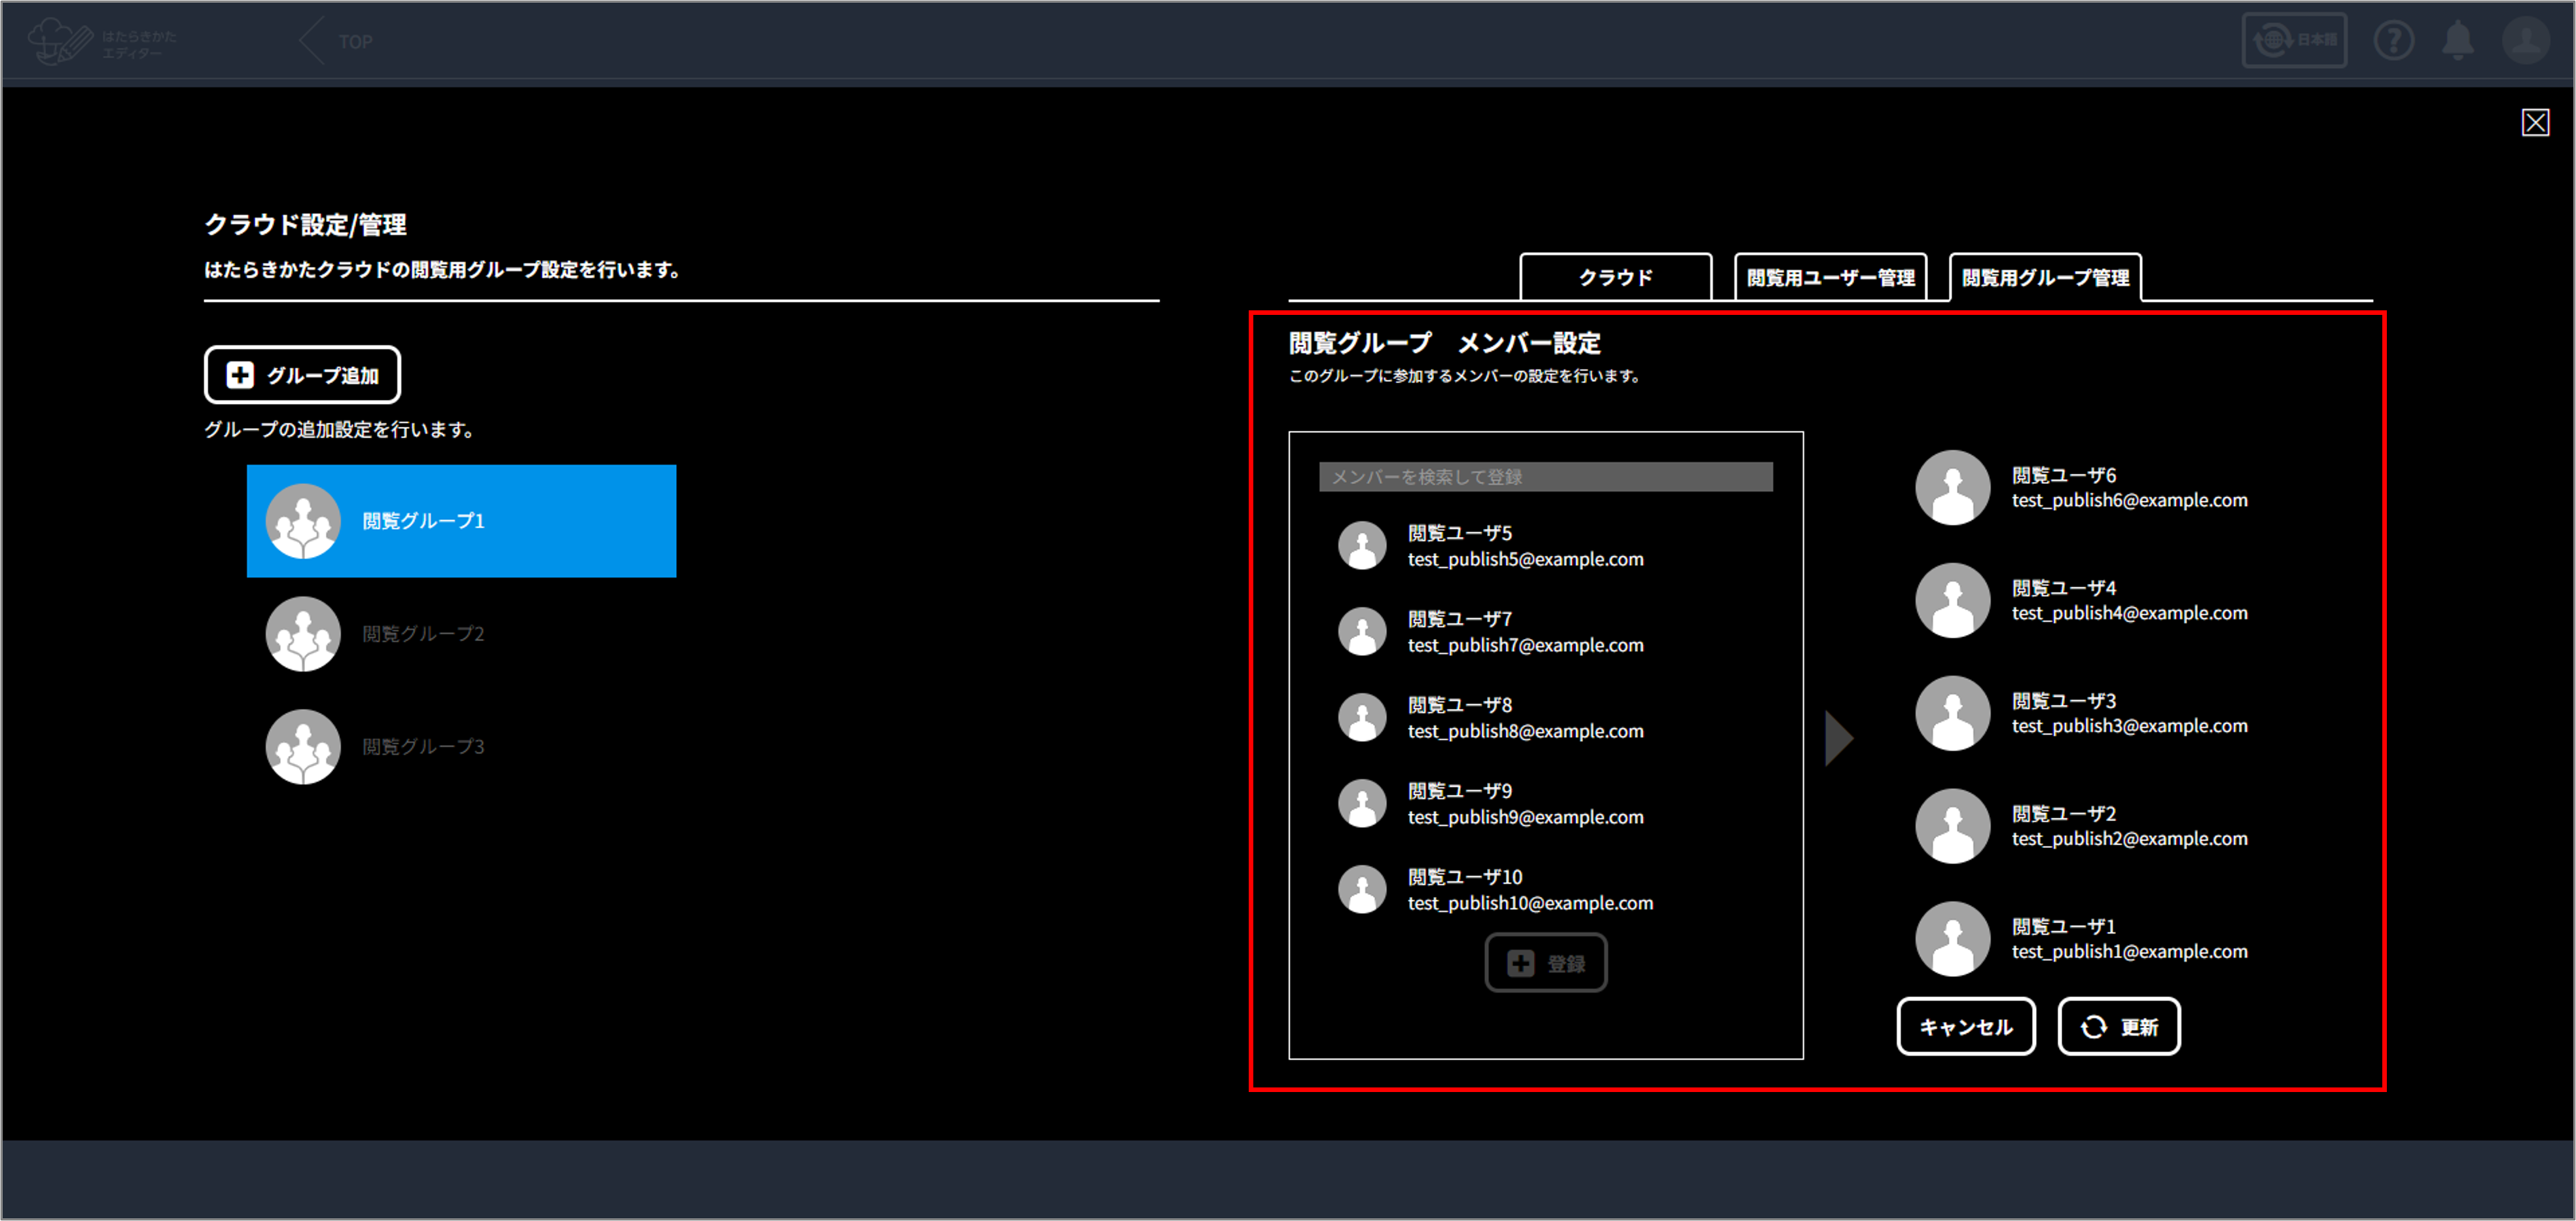Click the notification bell icon
Screen dimensions: 2576x1221
[x=2458, y=41]
